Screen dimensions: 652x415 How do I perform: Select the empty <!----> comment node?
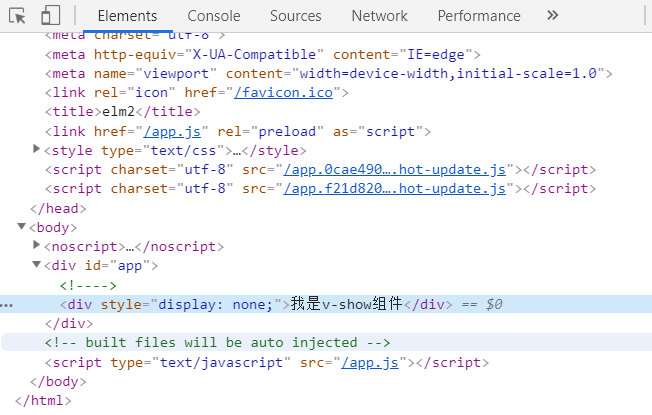click(x=88, y=286)
